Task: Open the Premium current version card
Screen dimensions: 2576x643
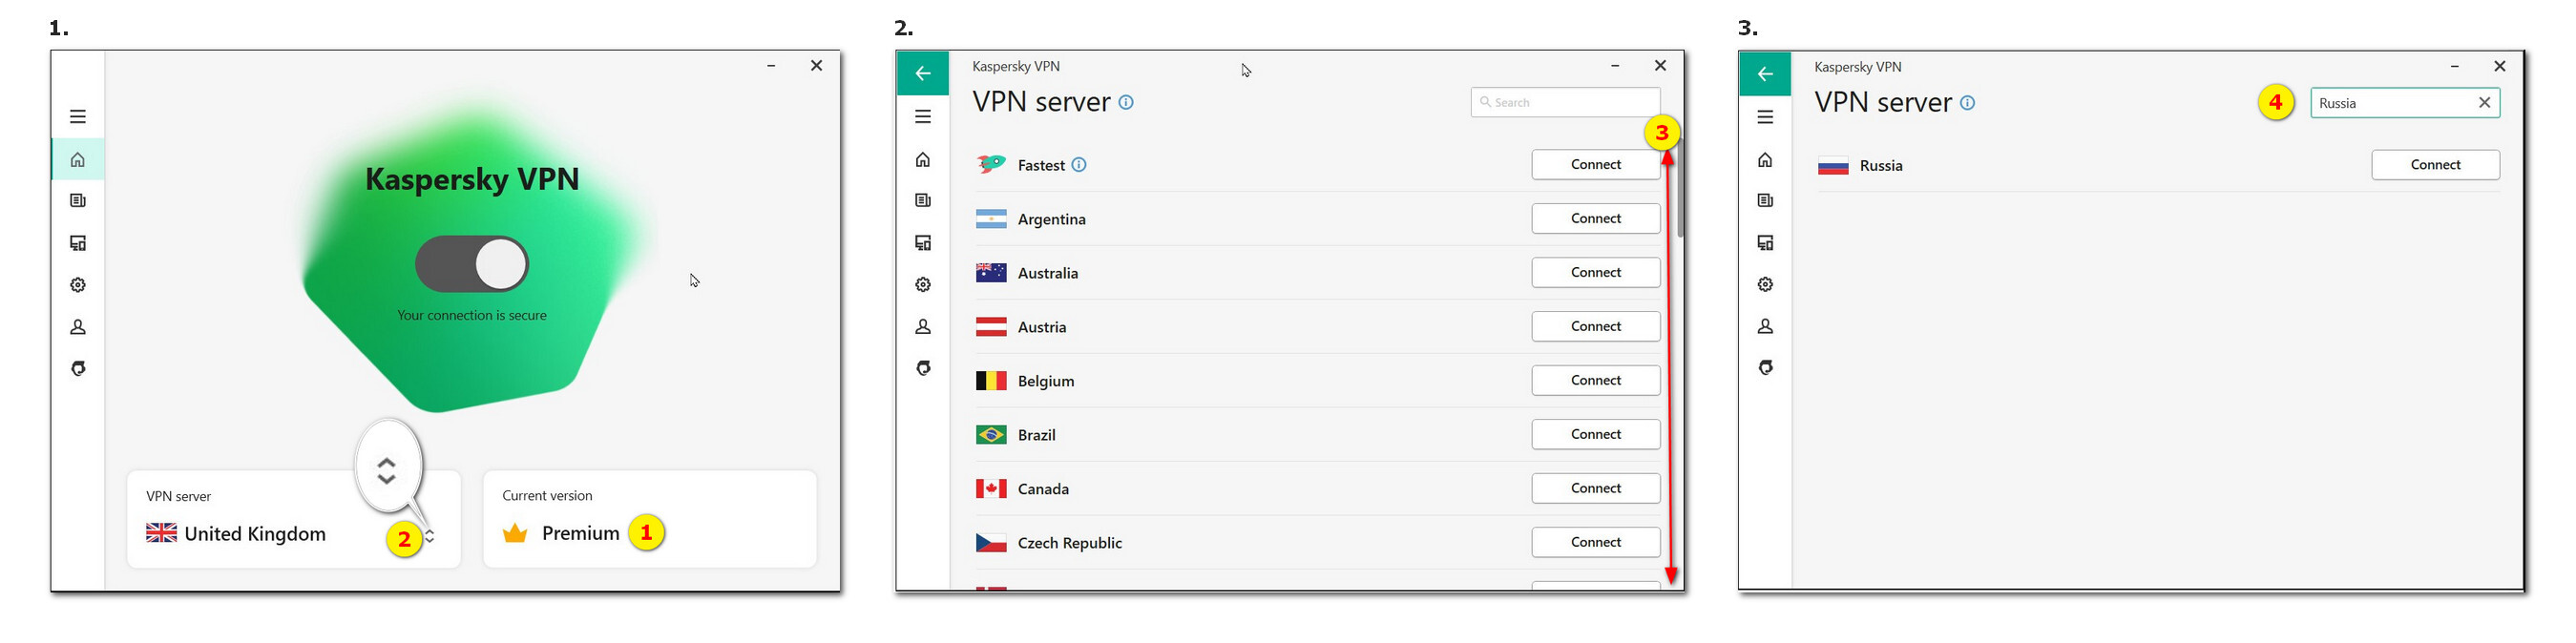Action: click(649, 520)
